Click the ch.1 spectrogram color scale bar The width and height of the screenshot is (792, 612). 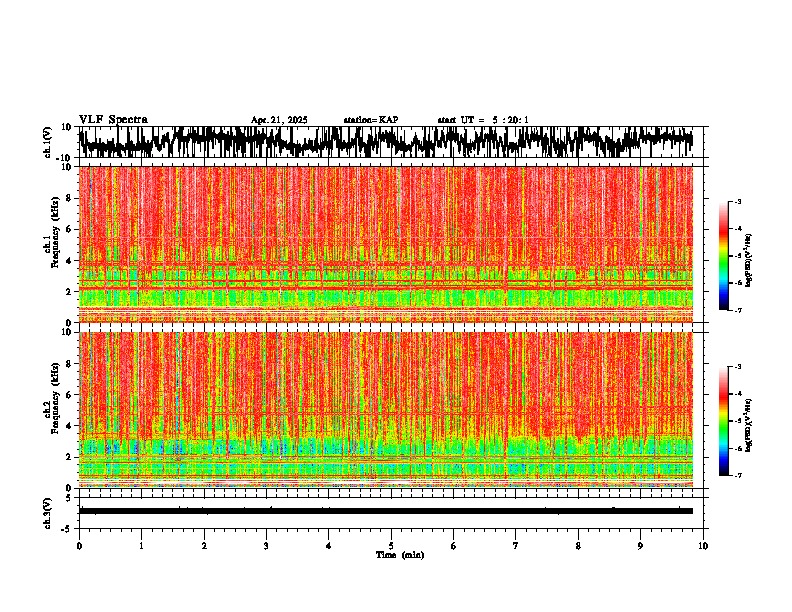pyautogui.click(x=723, y=256)
